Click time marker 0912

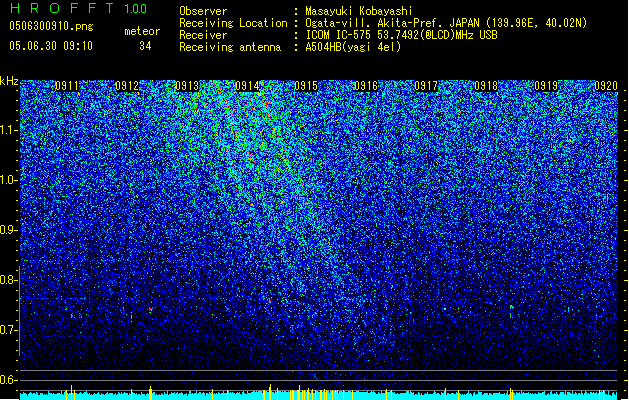[127, 86]
